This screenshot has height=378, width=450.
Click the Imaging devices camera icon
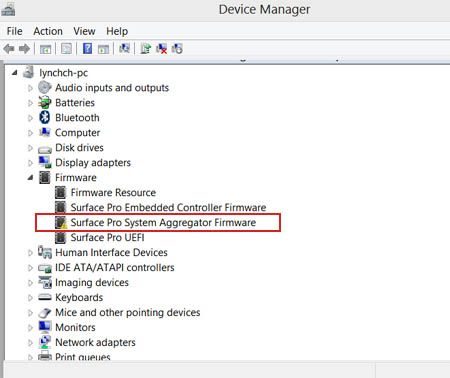click(45, 282)
